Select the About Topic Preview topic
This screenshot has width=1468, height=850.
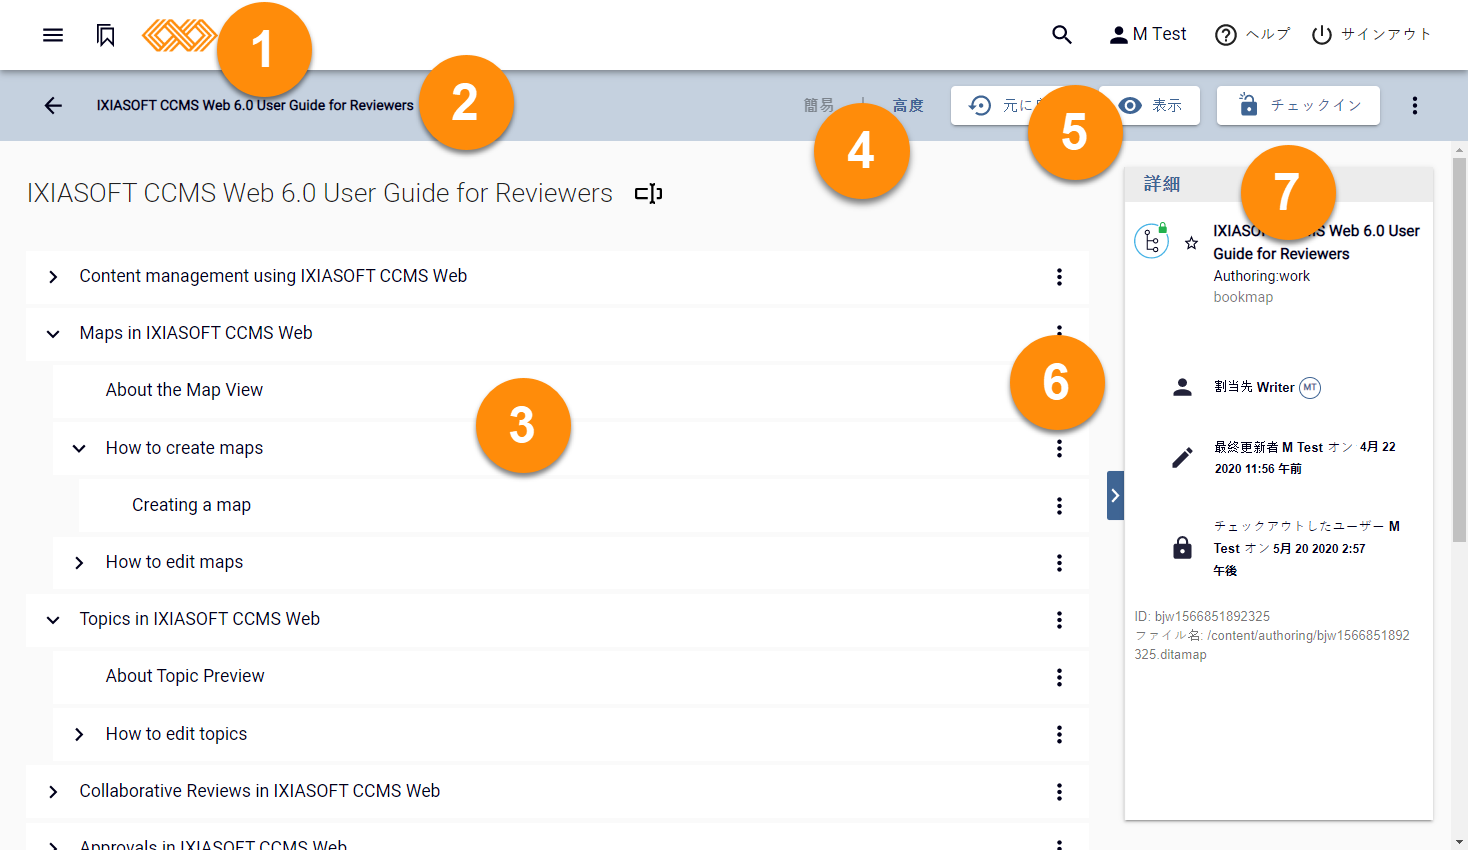click(x=185, y=676)
